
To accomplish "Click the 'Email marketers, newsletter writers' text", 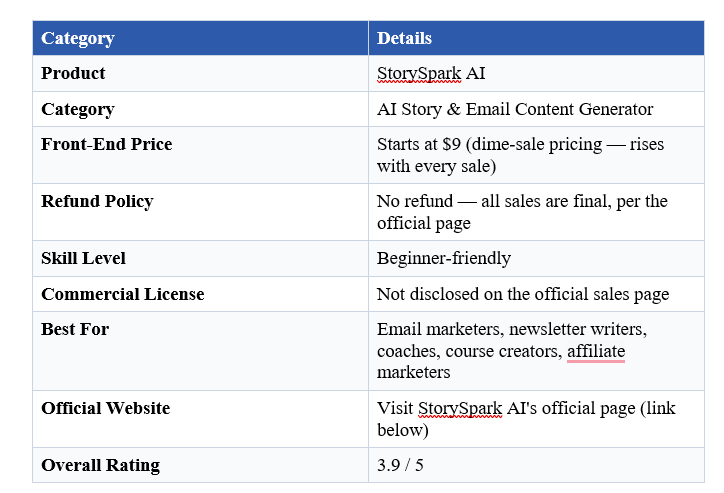I will point(512,329).
